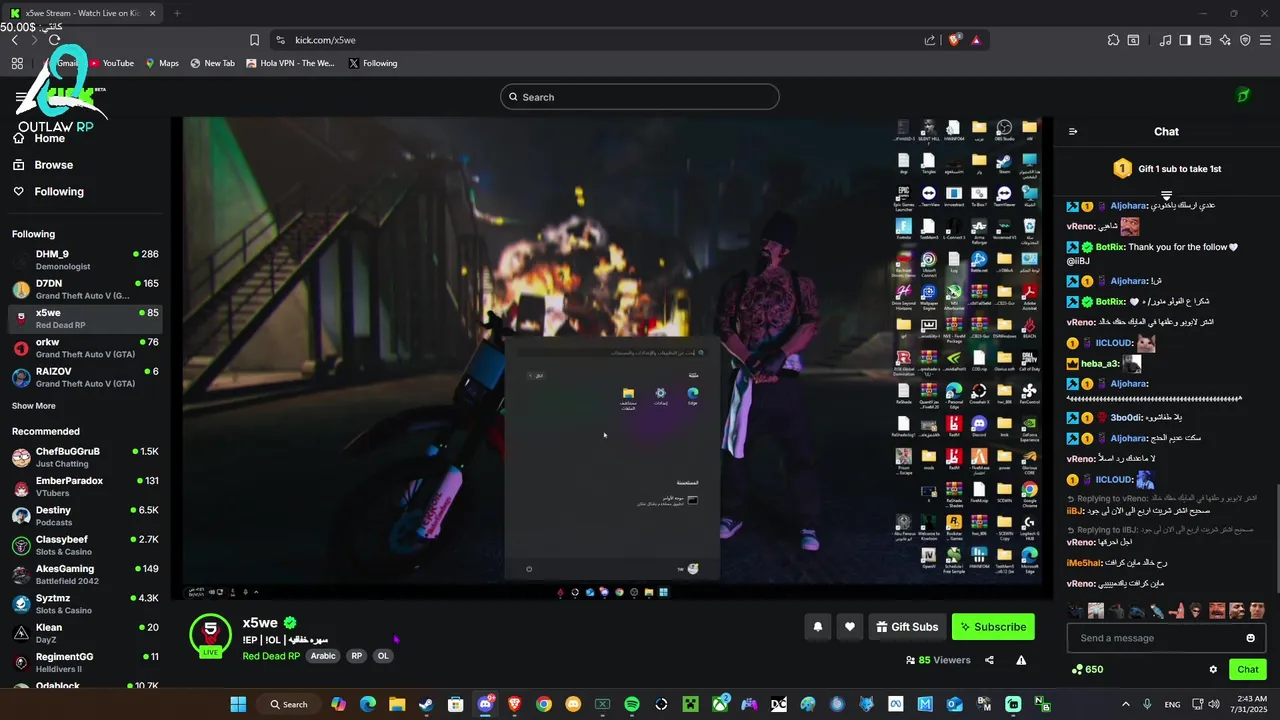Open chat settings gear icon
The width and height of the screenshot is (1280, 720).
tap(1213, 670)
